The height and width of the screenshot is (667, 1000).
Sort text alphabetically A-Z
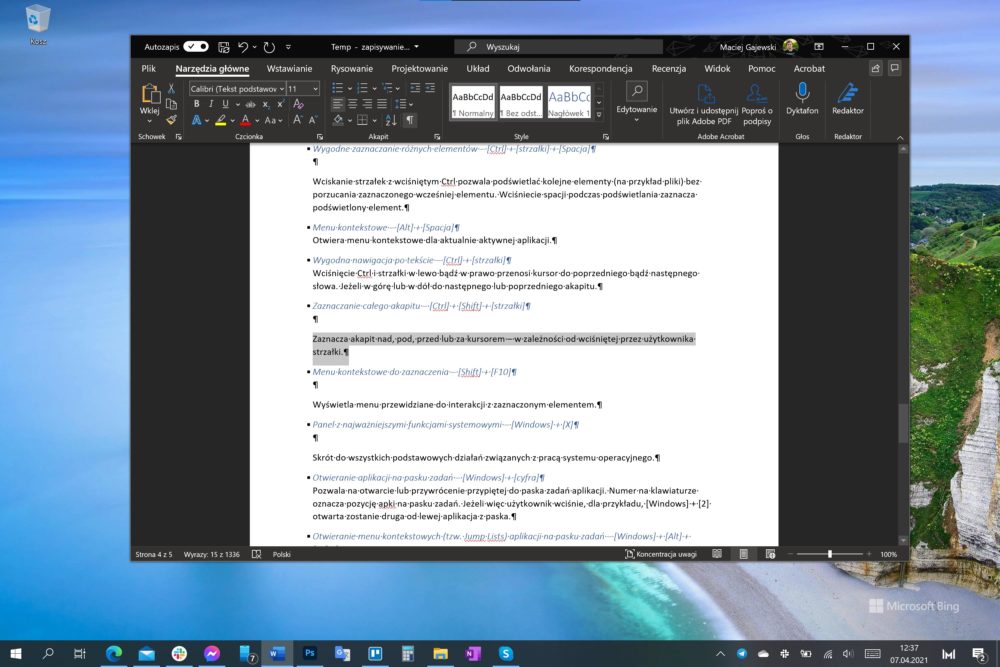point(391,120)
